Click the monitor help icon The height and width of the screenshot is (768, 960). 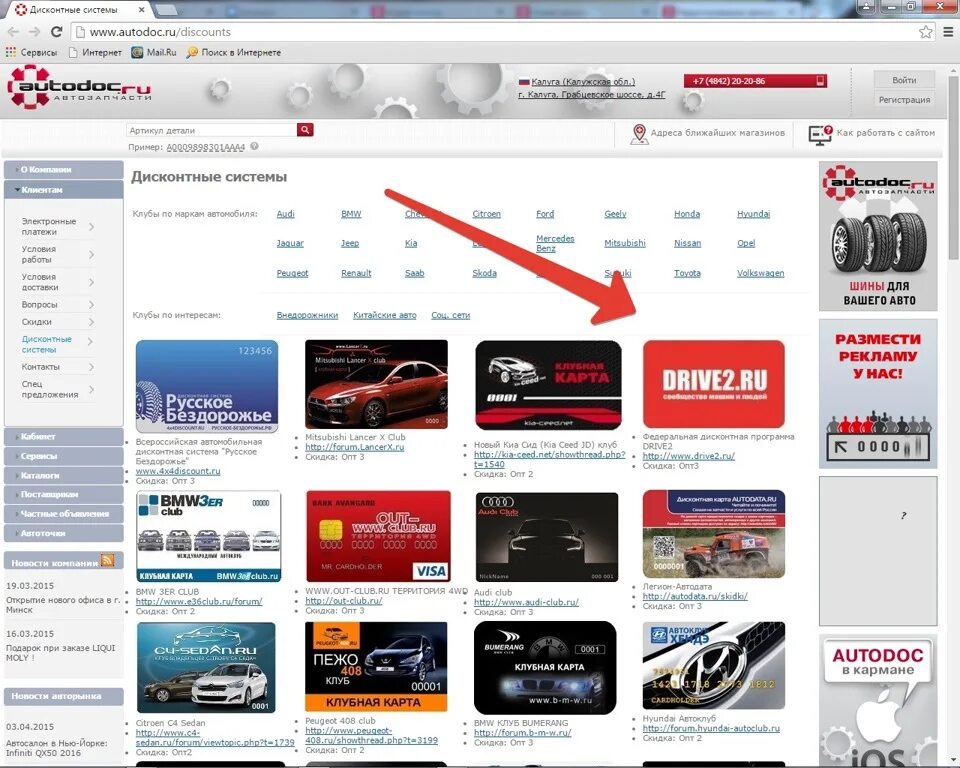click(820, 134)
